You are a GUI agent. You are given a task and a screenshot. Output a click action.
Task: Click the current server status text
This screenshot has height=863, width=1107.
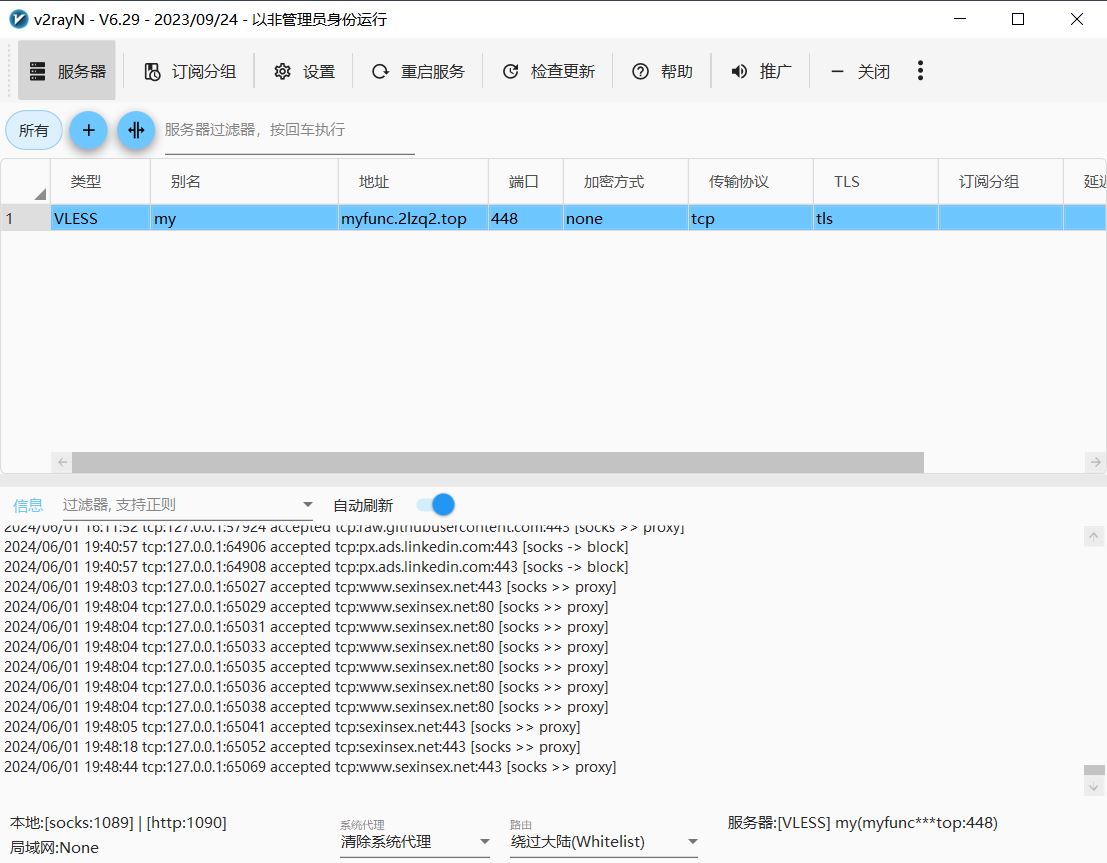(x=862, y=823)
